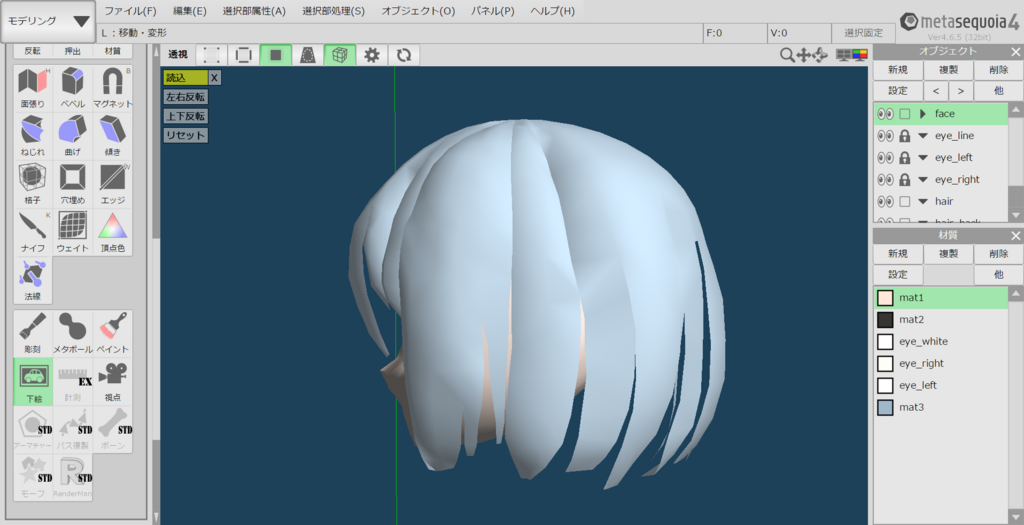Click 上下反転 flip button
The height and width of the screenshot is (525, 1024).
[x=185, y=116]
